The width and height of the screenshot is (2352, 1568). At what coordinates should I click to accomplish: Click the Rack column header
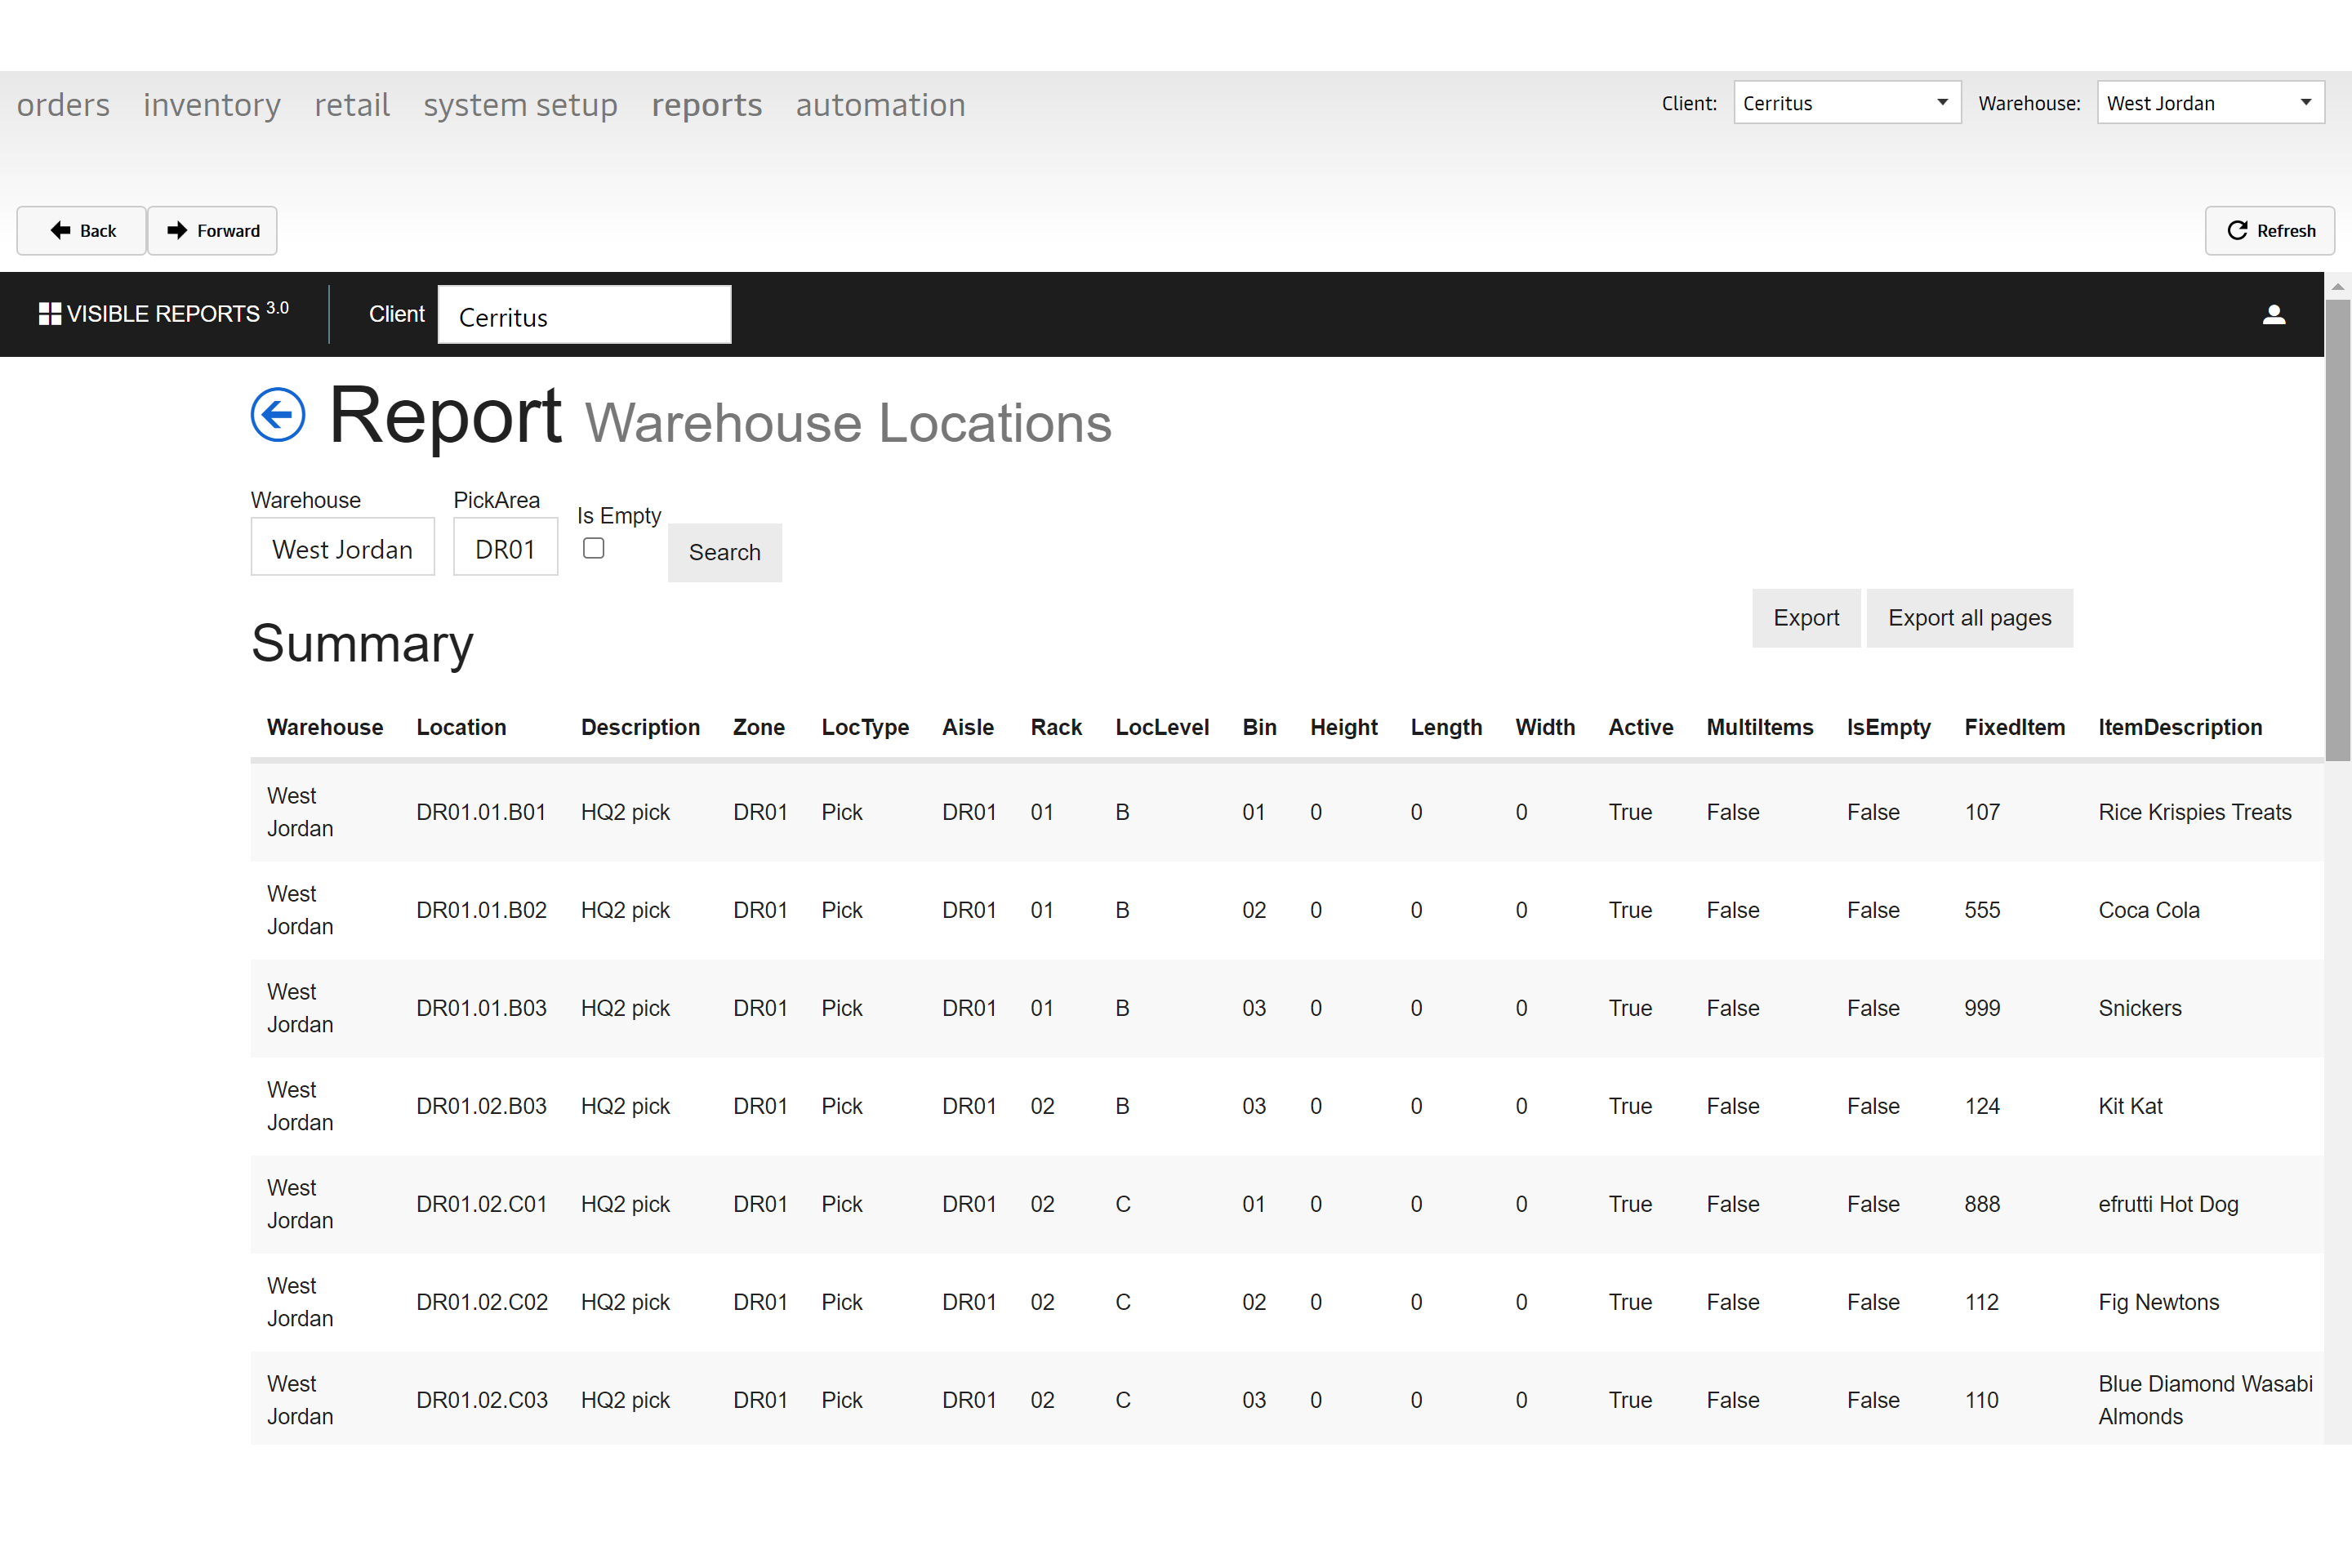(1056, 727)
